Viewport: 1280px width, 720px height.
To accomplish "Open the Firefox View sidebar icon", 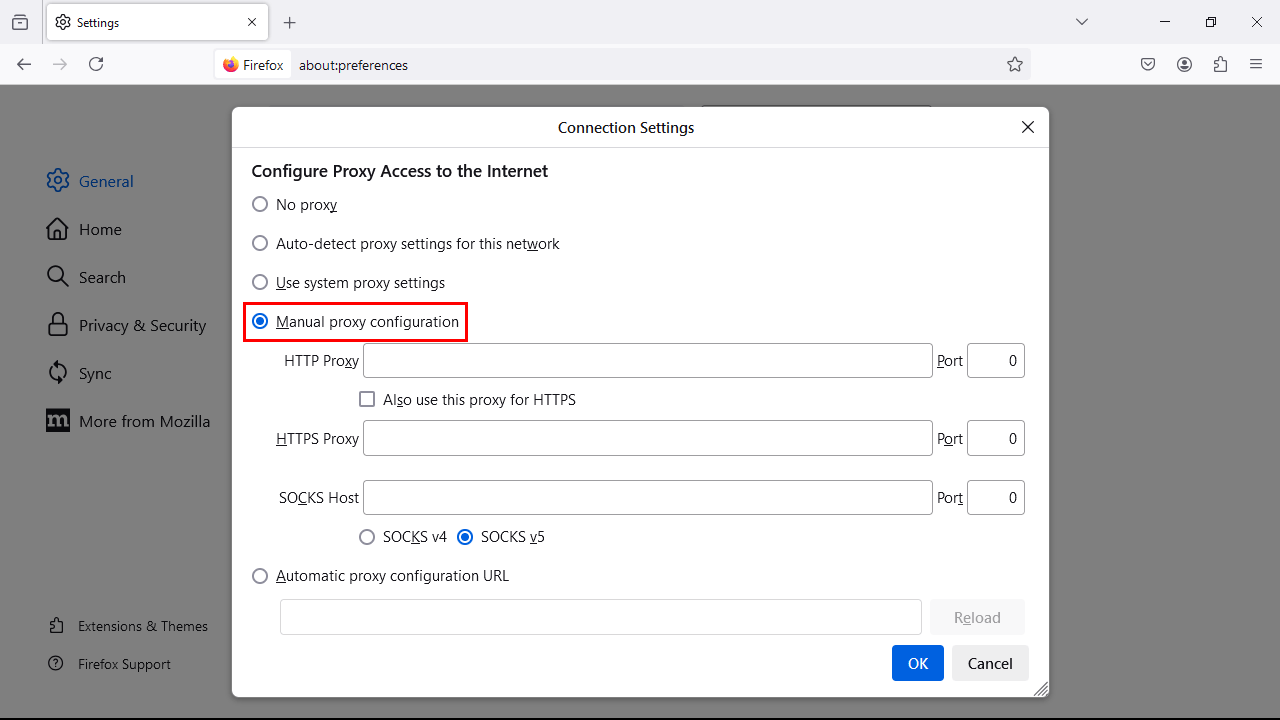I will pos(20,22).
